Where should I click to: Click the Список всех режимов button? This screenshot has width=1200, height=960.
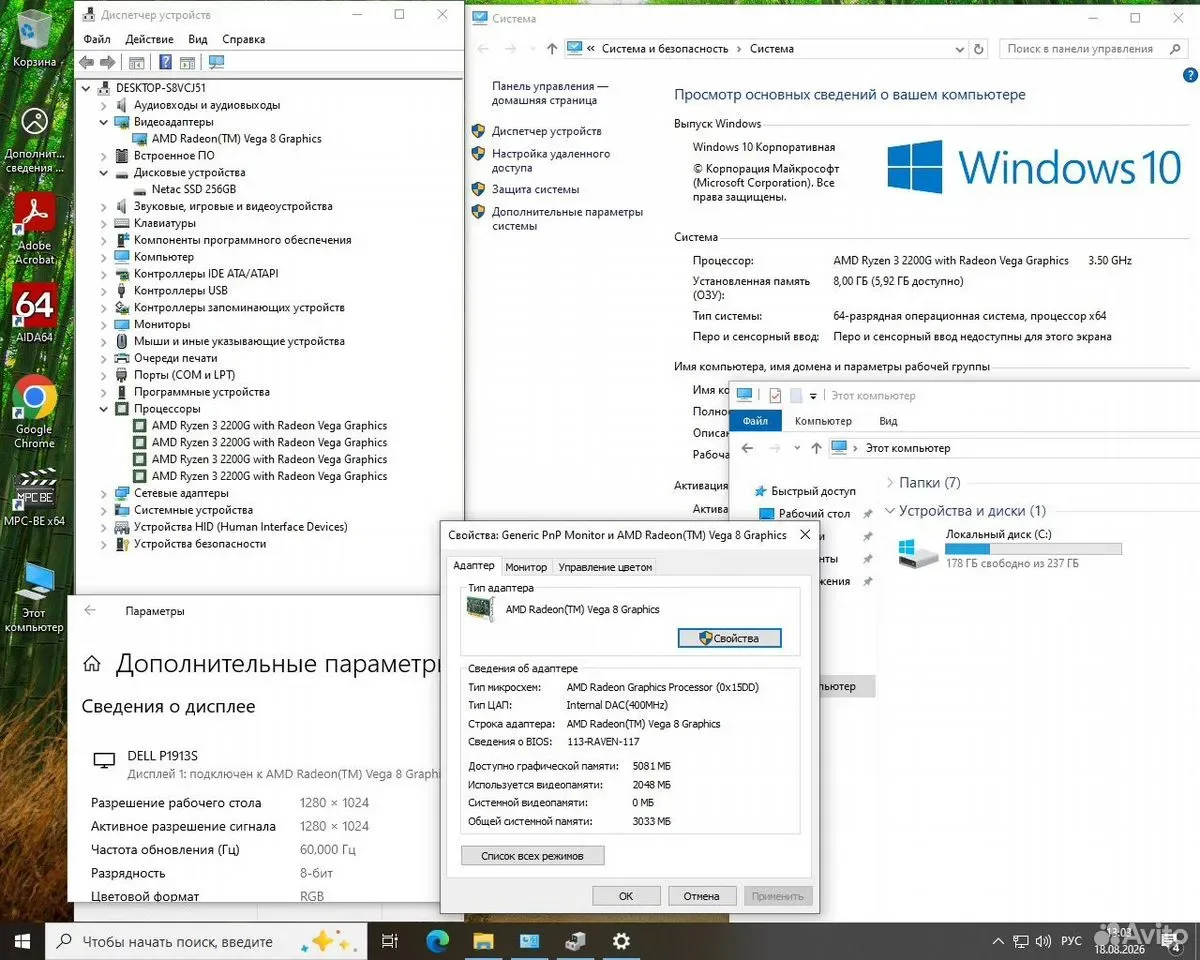(x=533, y=856)
